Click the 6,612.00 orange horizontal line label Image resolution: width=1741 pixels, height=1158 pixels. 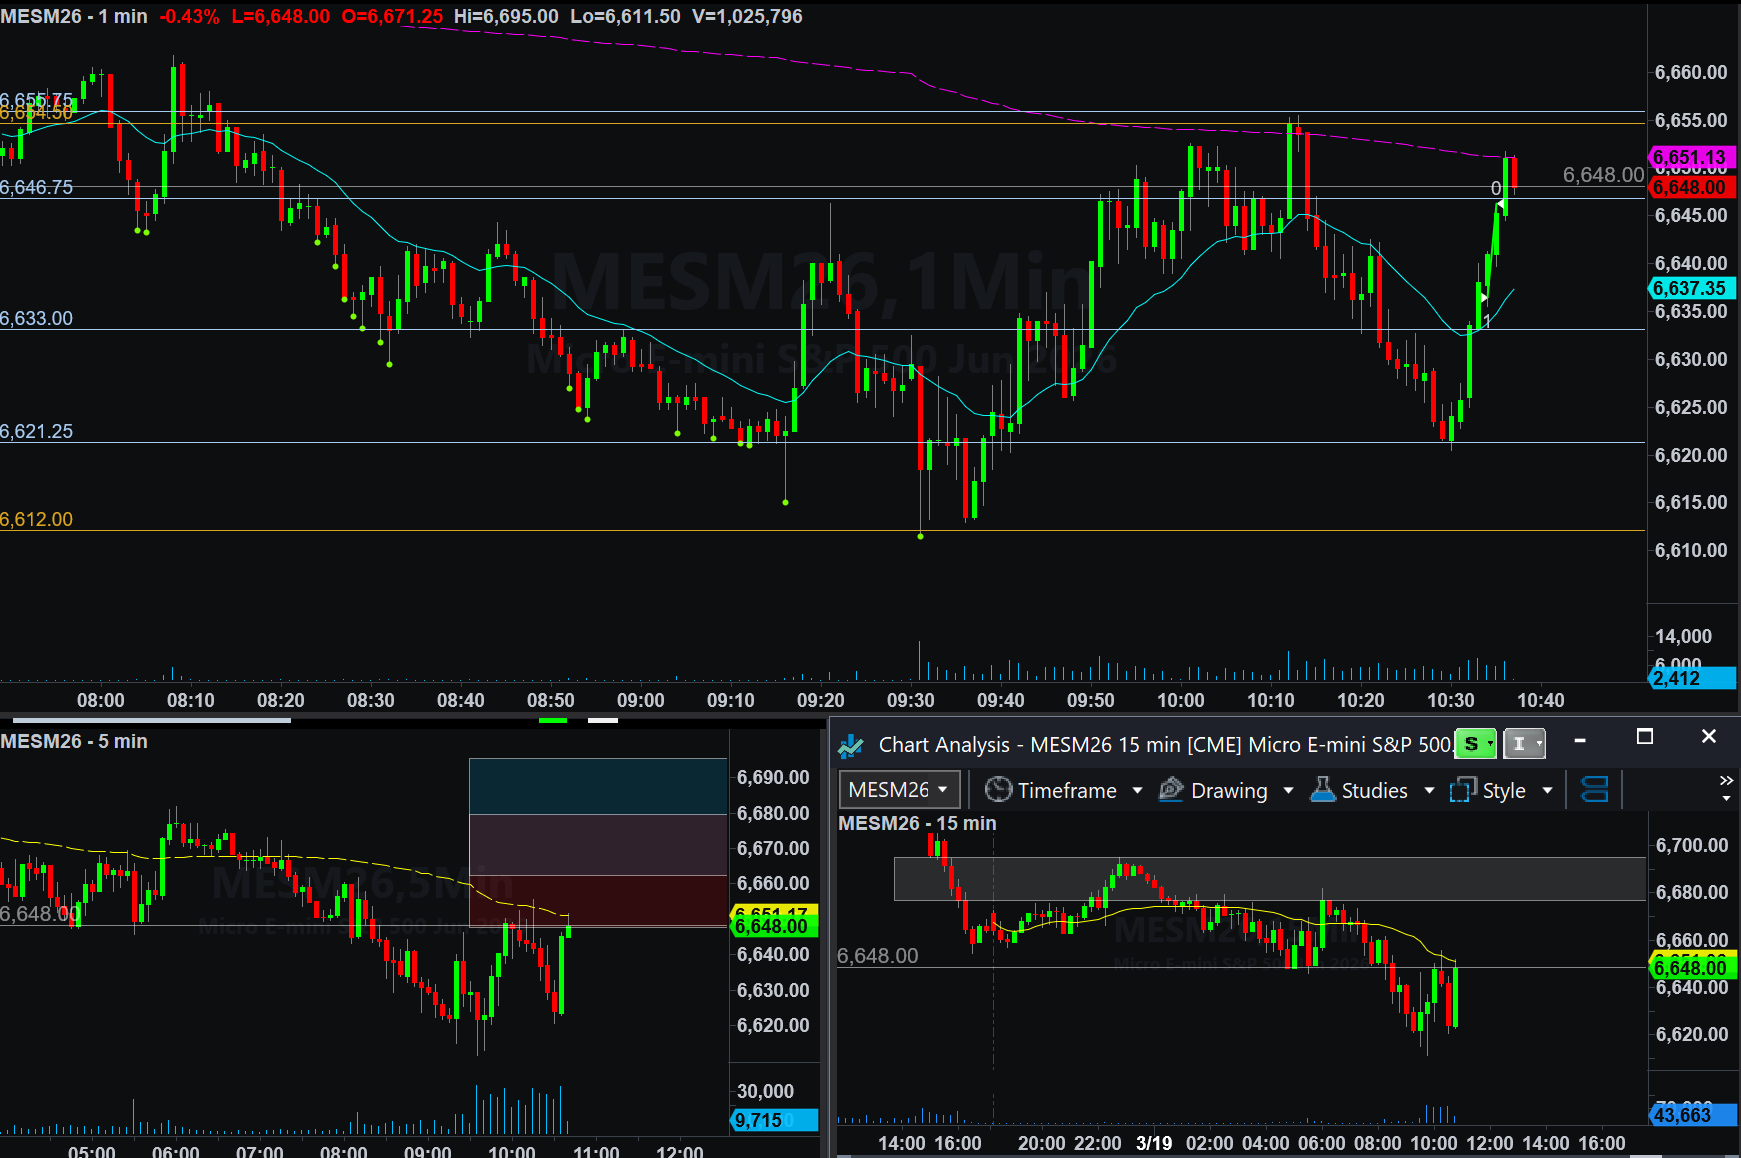[x=37, y=519]
